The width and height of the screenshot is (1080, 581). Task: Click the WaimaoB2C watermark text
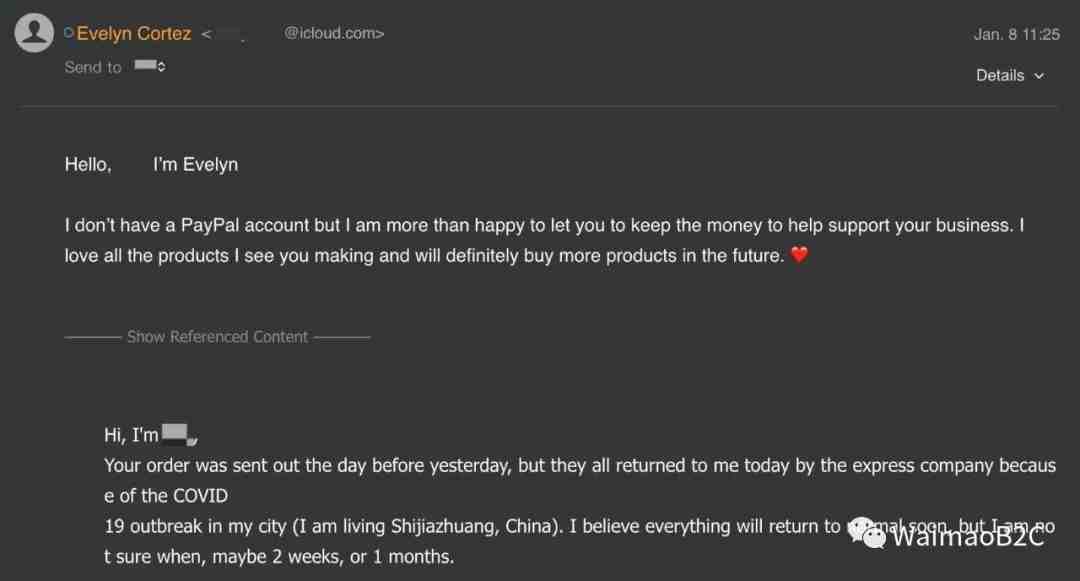tap(967, 536)
